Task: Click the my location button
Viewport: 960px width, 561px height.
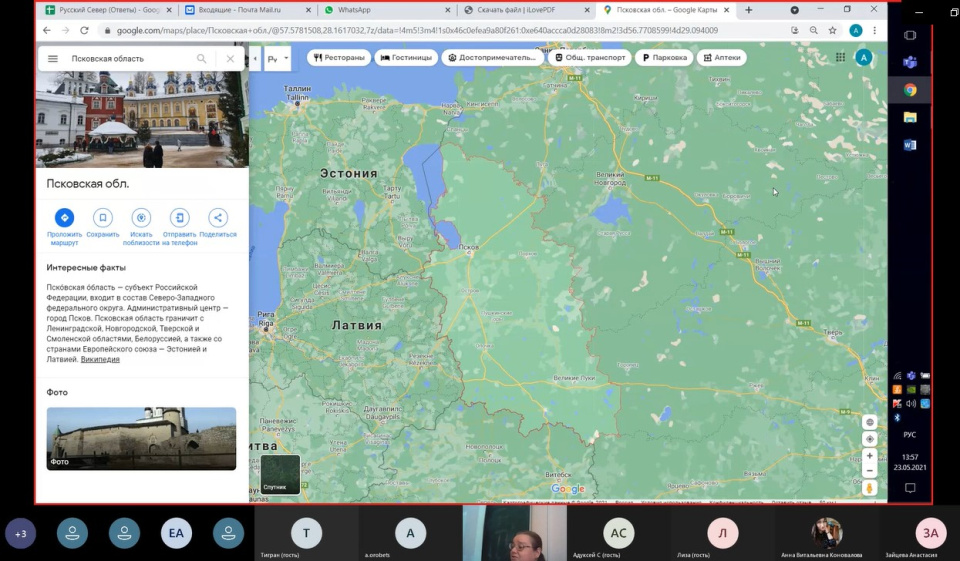Action: click(x=869, y=439)
